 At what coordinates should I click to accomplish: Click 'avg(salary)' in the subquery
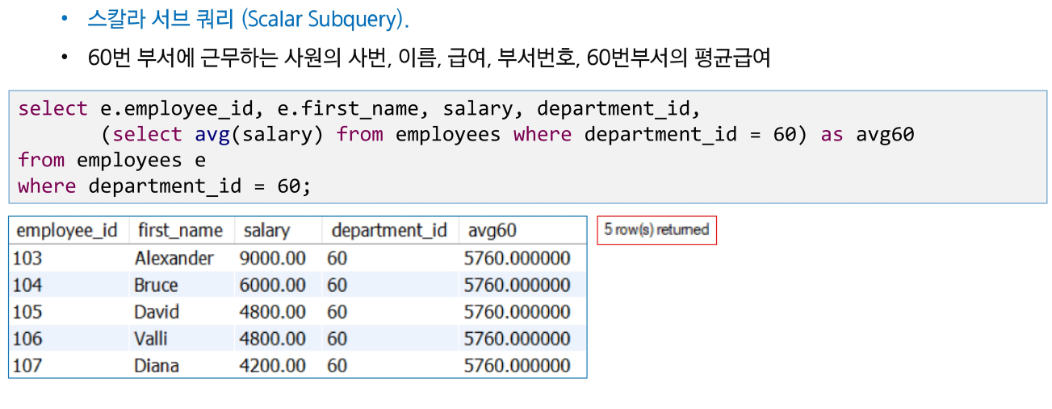pyautogui.click(x=259, y=135)
